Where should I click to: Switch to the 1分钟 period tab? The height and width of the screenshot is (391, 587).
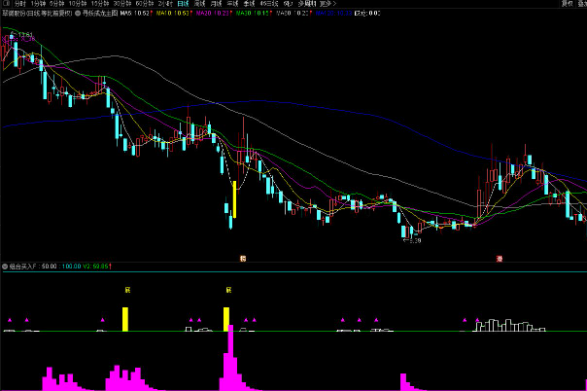pos(38,4)
